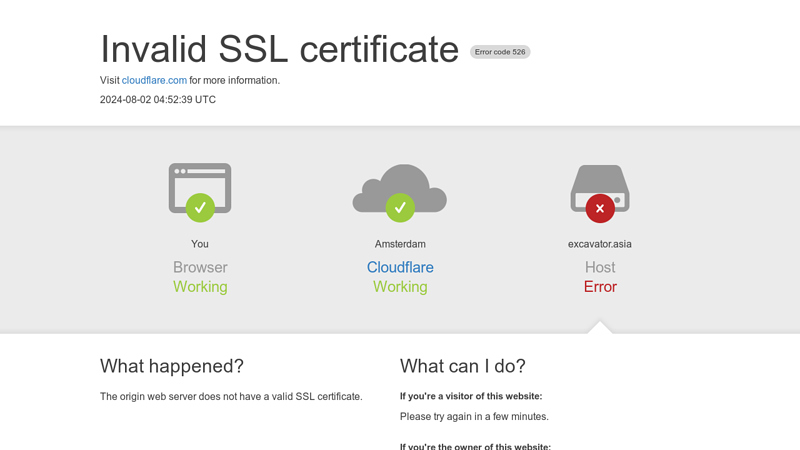The width and height of the screenshot is (800, 450).
Task: Click the 2024-08-02 timestamp text
Action: click(x=158, y=99)
